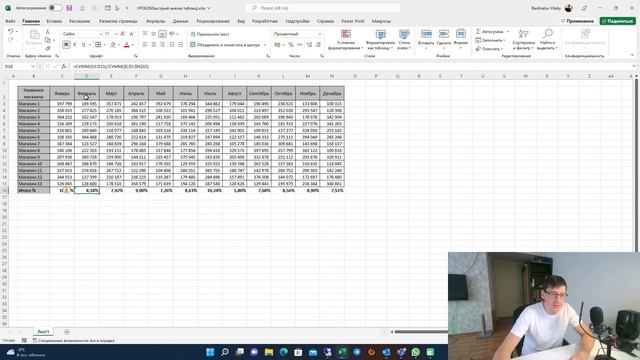The height and width of the screenshot is (360, 640).
Task: Select sheet tab Лист1
Action: [43, 331]
